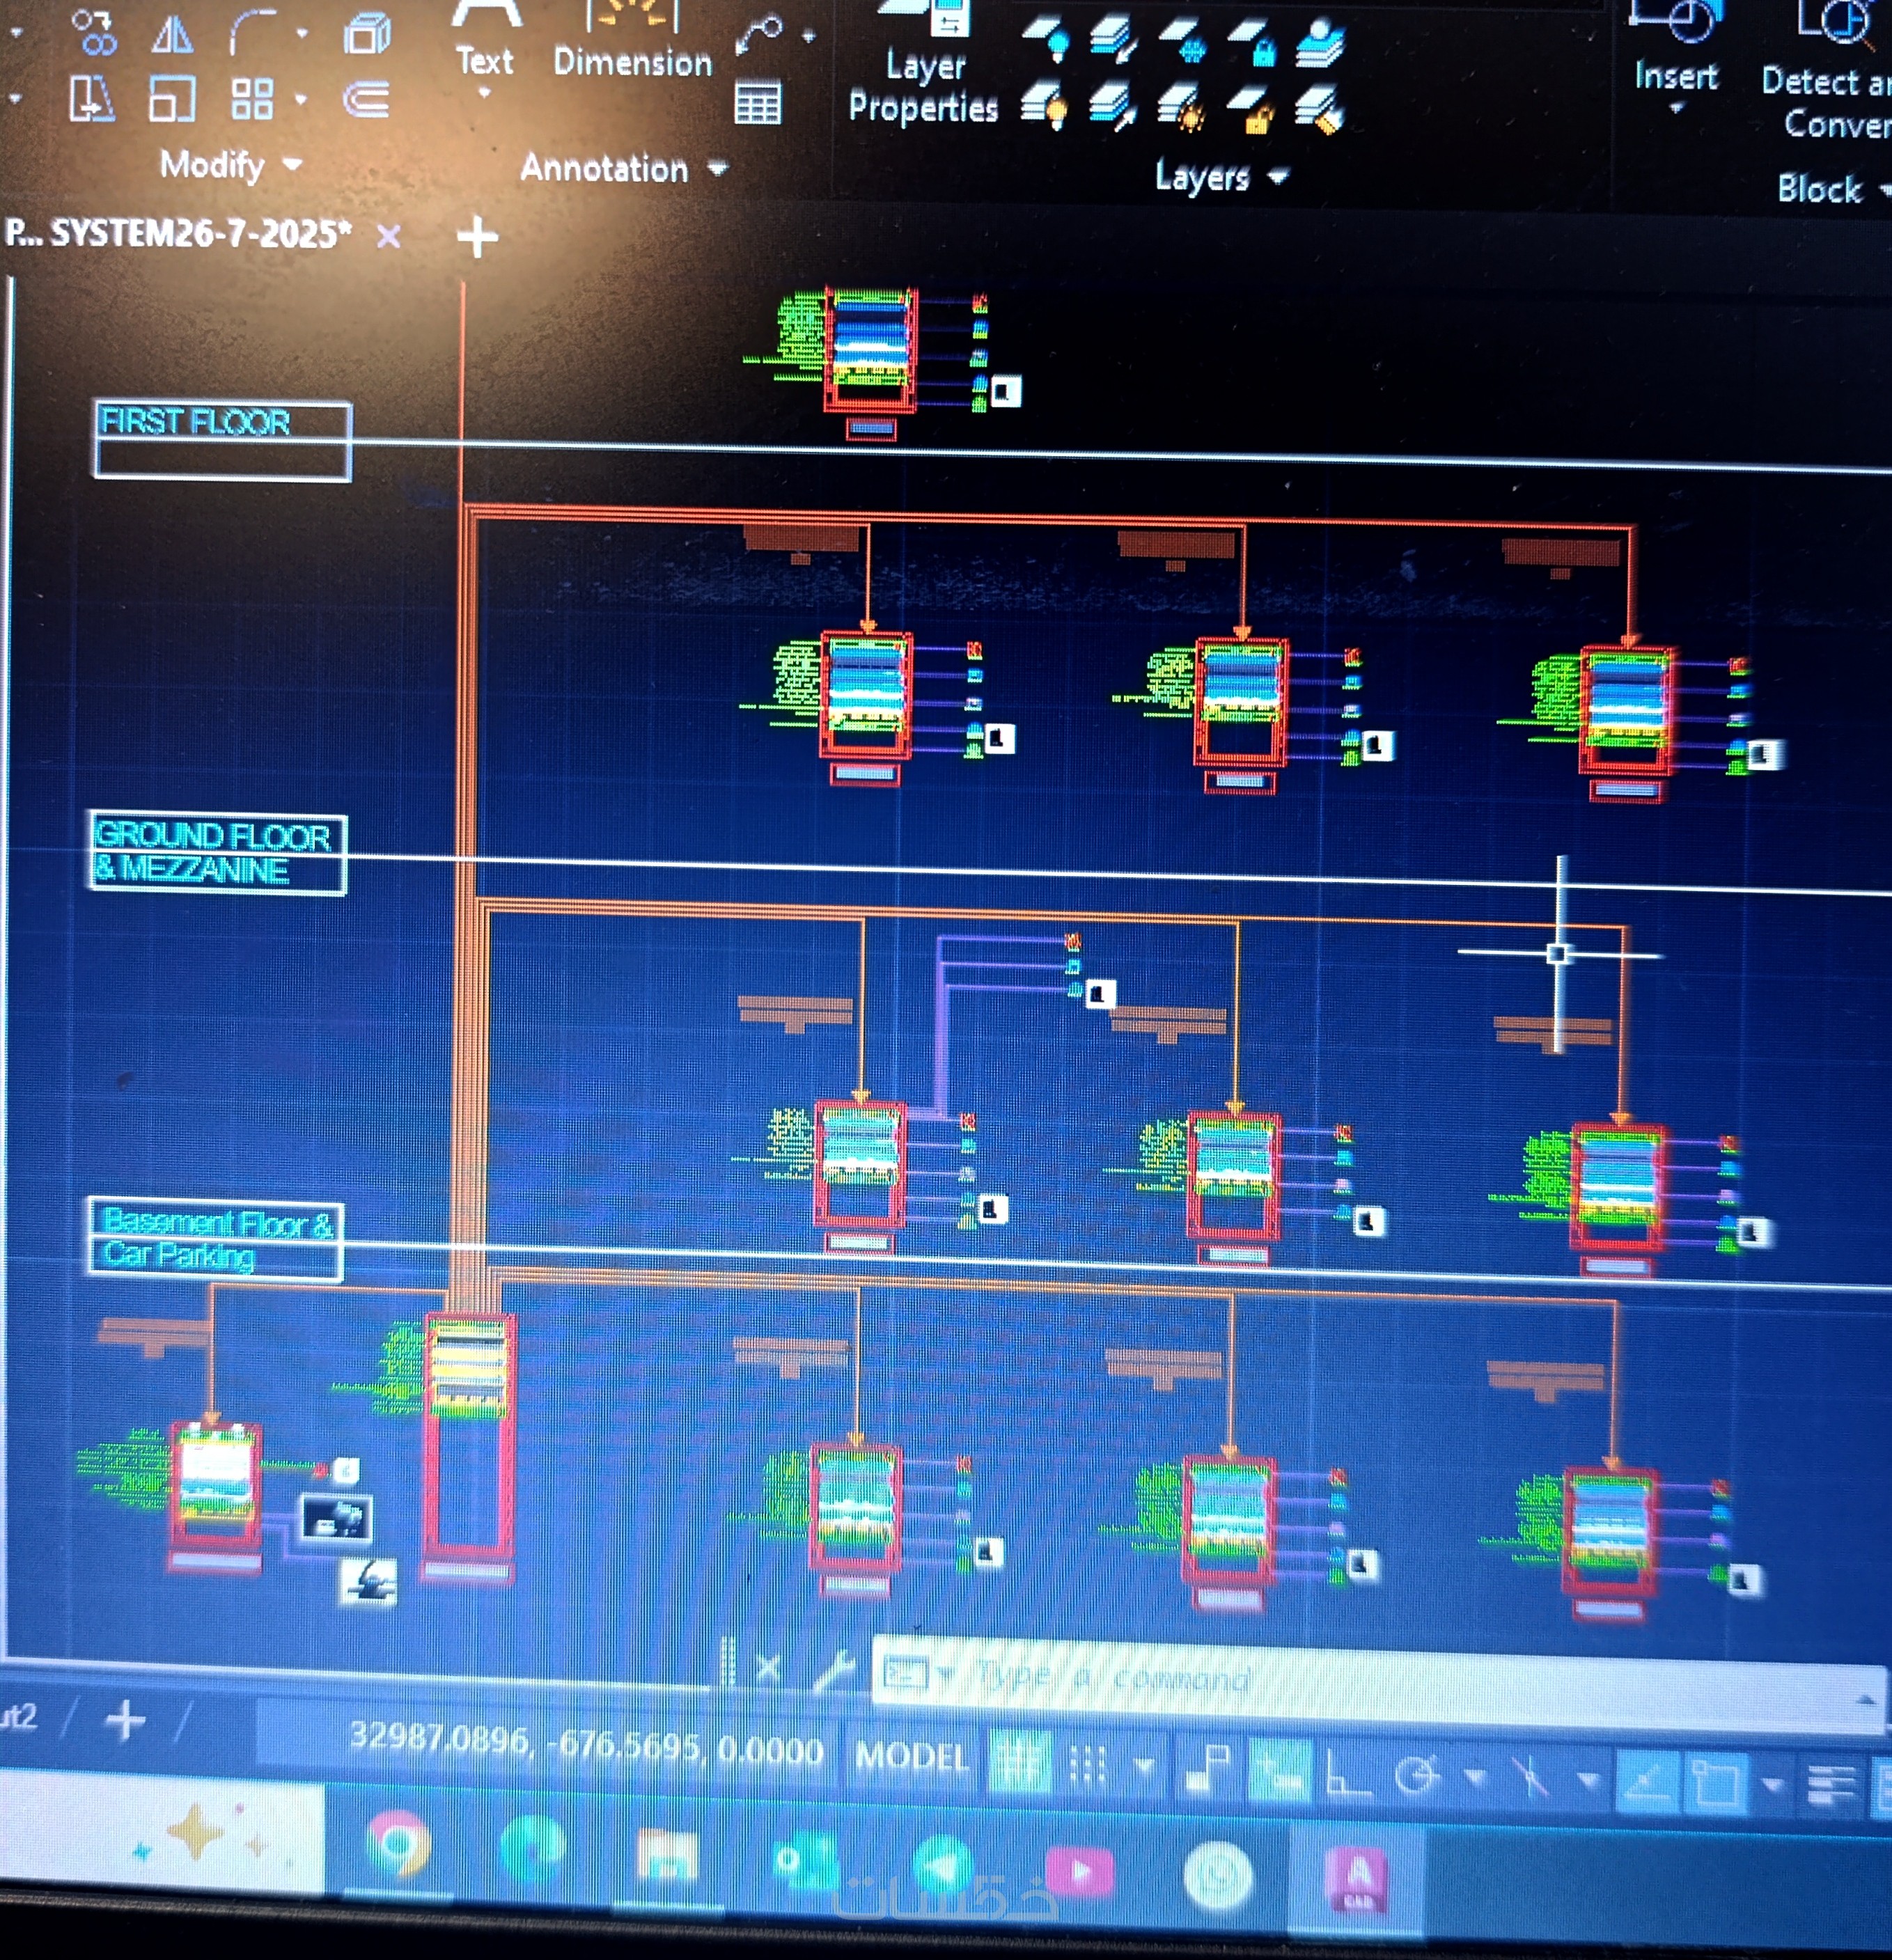Select the Mirror tool in Modify

[x=172, y=36]
